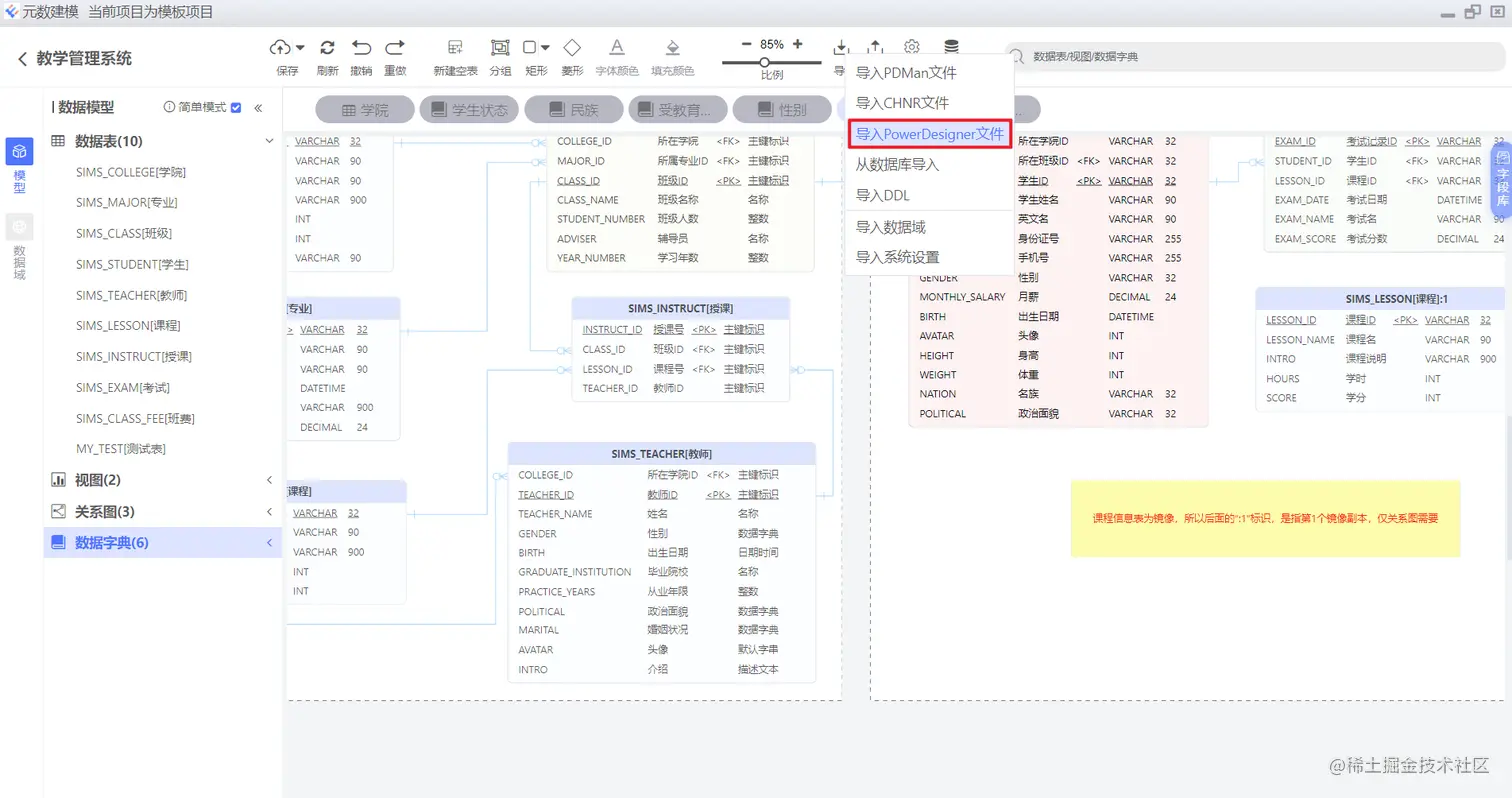Toggle the 简单模式 checkbox
The width and height of the screenshot is (1512, 798).
(236, 108)
